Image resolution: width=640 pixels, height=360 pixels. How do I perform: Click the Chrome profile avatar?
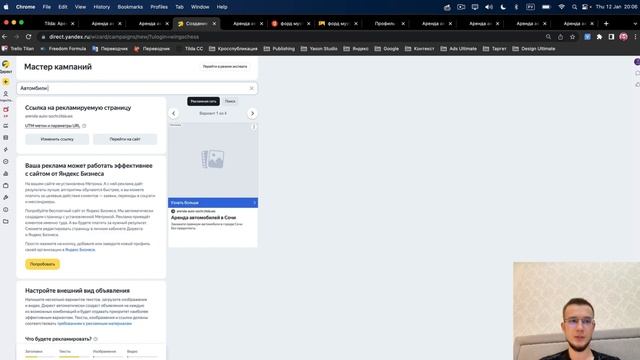click(623, 37)
